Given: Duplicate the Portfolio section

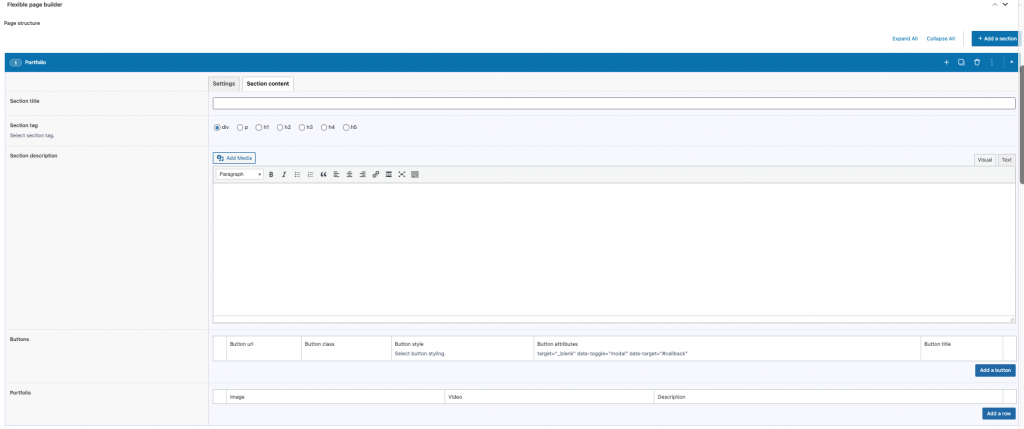Looking at the screenshot, I should [961, 63].
